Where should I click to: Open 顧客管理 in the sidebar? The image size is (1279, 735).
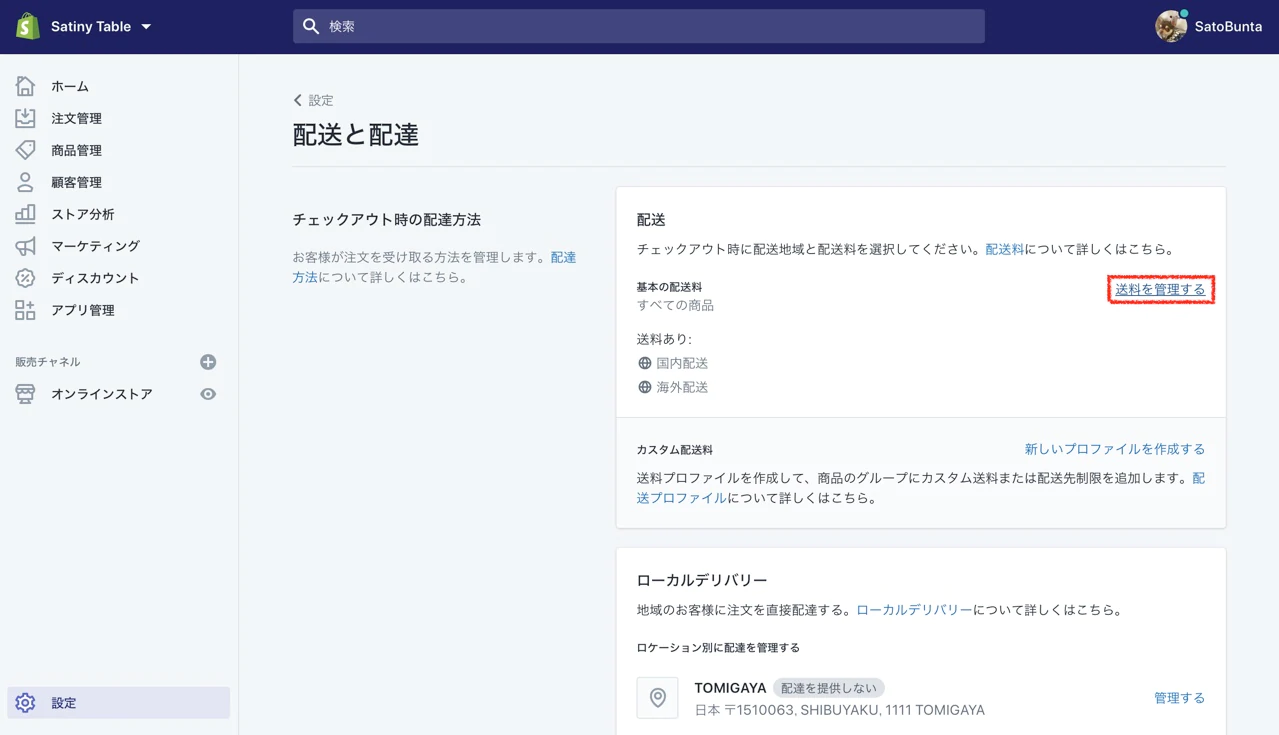point(76,182)
